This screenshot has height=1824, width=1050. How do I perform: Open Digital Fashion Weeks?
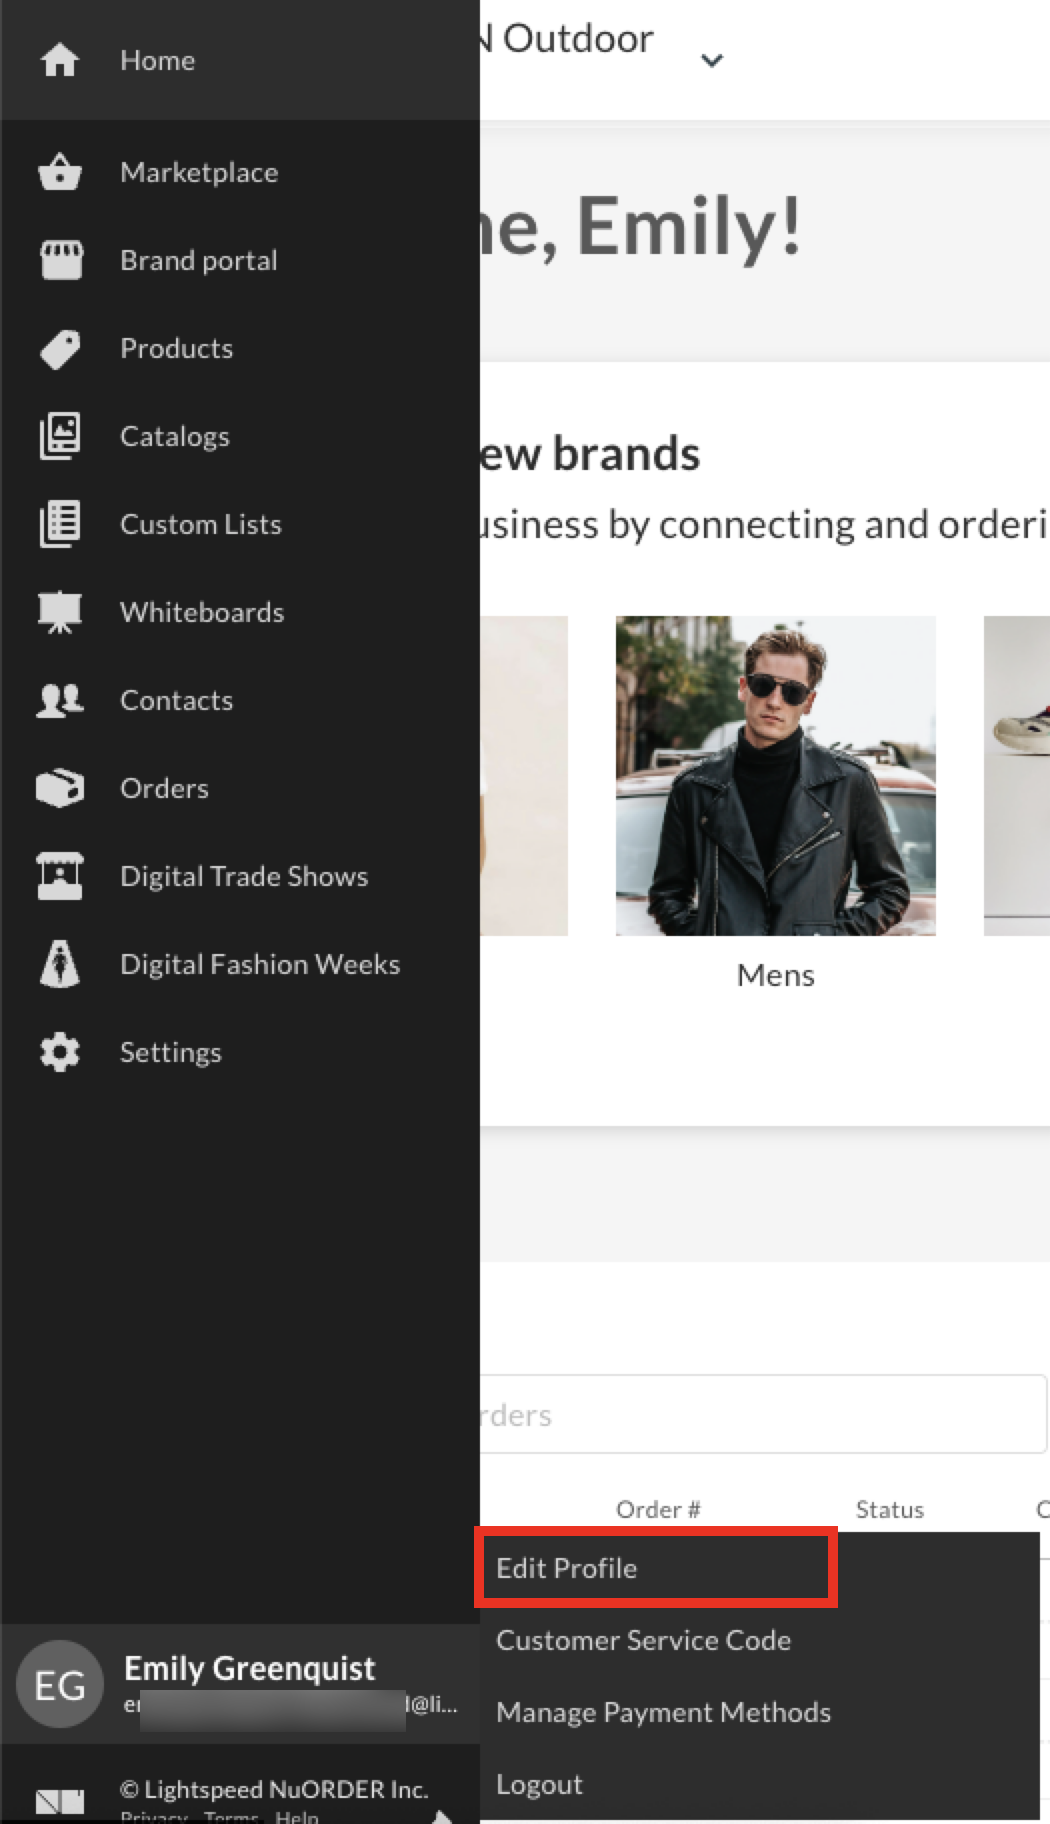pyautogui.click(x=240, y=964)
